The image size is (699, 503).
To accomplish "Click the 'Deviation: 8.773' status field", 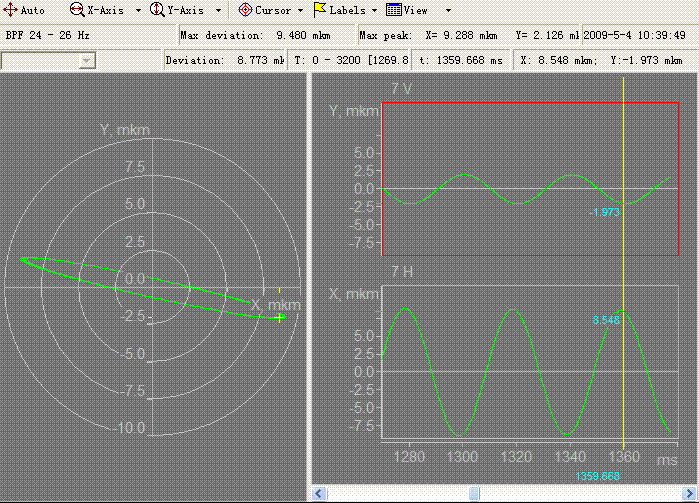I will 225,60.
